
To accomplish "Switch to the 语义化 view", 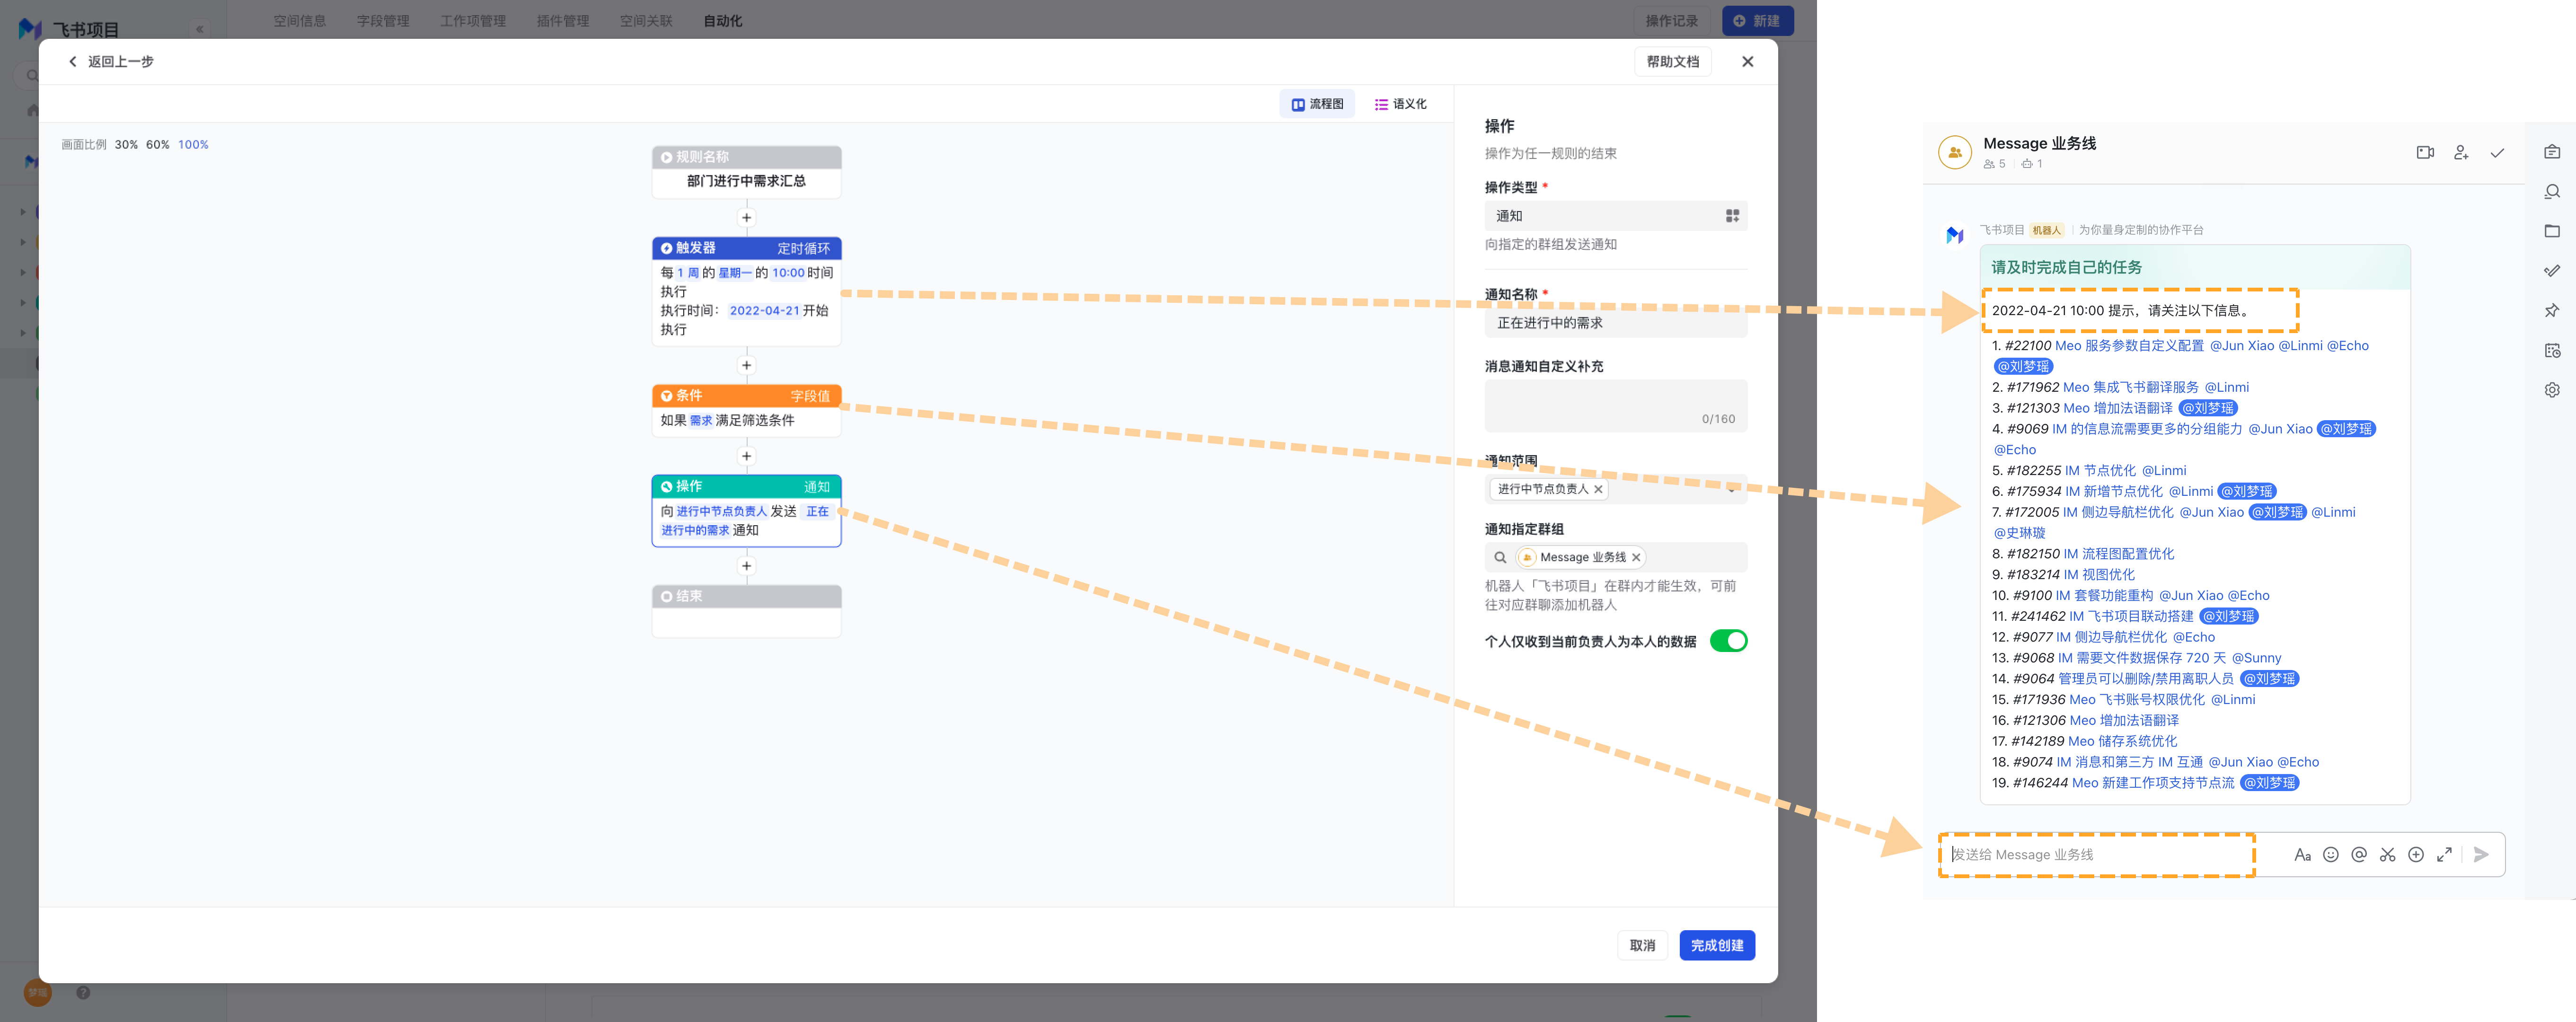I will (1400, 104).
